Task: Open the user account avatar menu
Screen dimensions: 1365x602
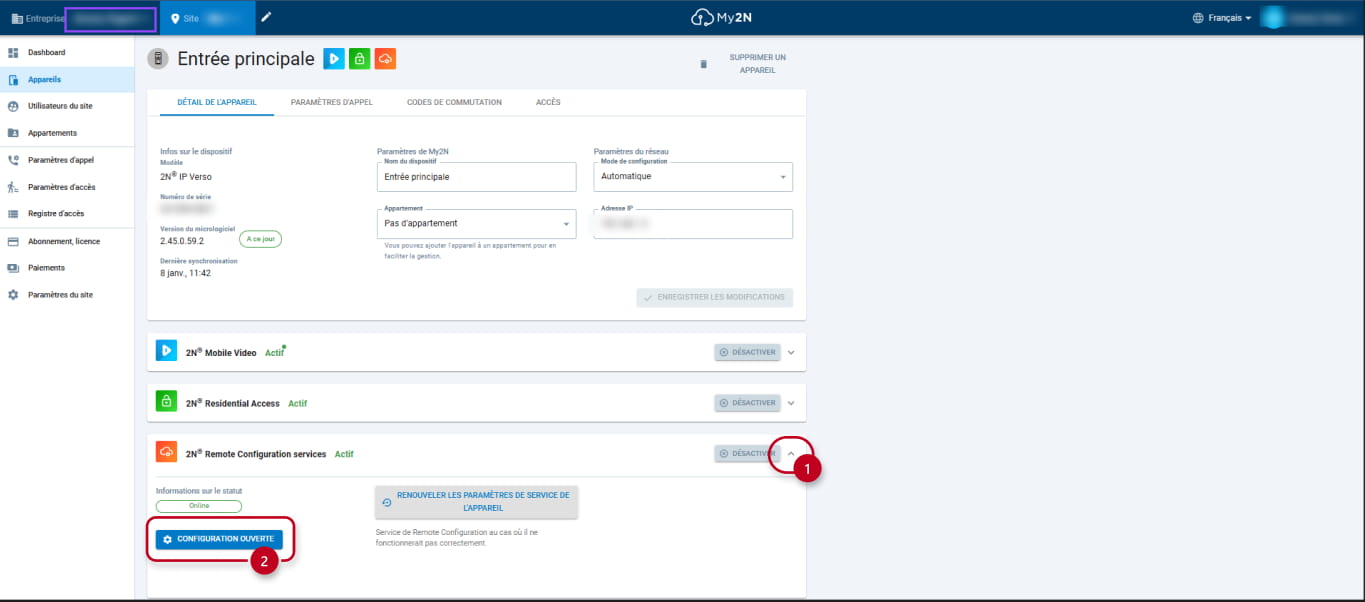Action: point(1272,18)
